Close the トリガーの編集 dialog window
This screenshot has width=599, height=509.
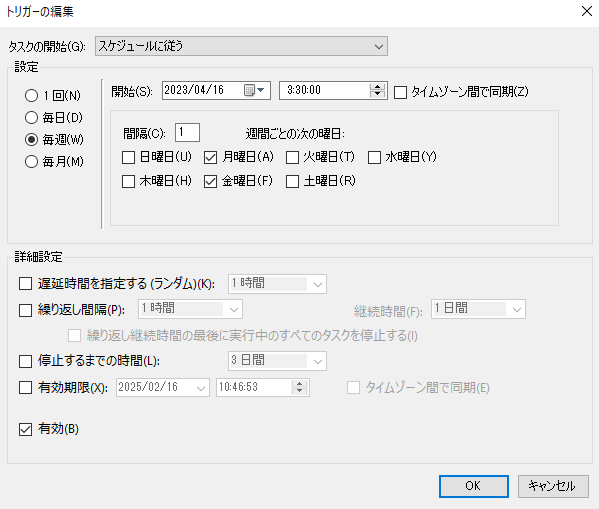click(587, 11)
